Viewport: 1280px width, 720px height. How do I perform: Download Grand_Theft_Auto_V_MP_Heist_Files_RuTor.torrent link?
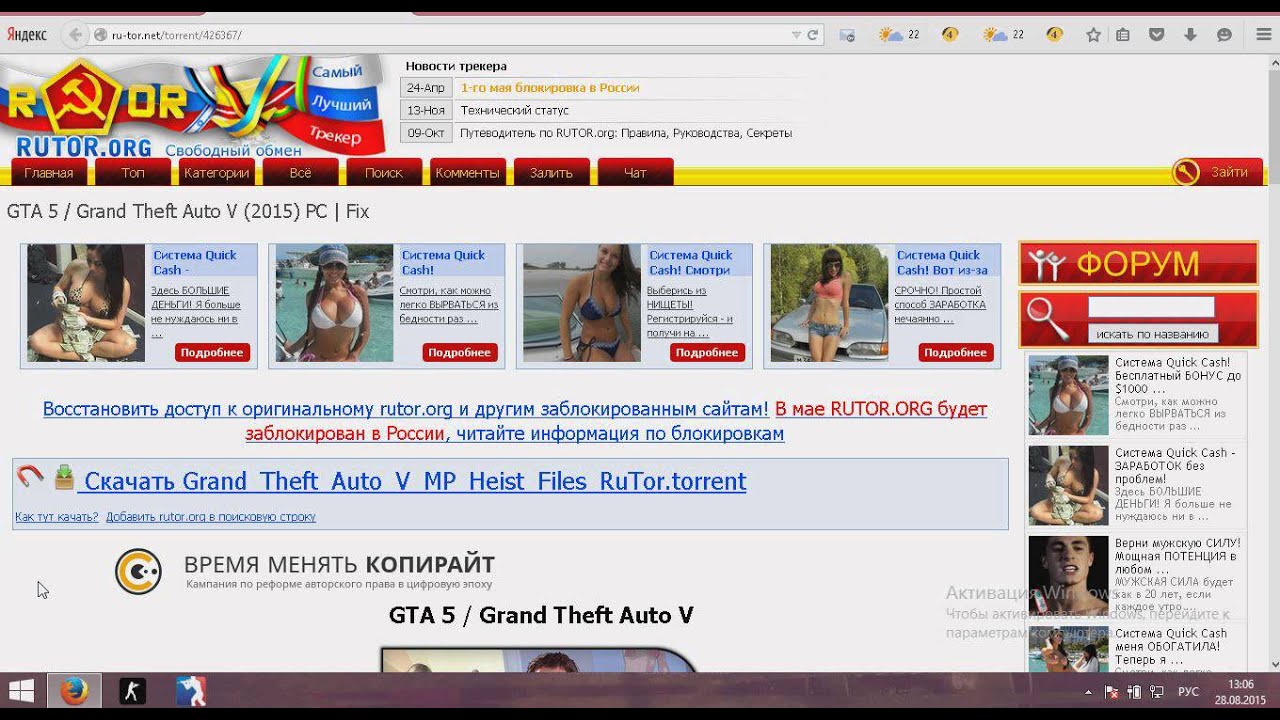415,481
